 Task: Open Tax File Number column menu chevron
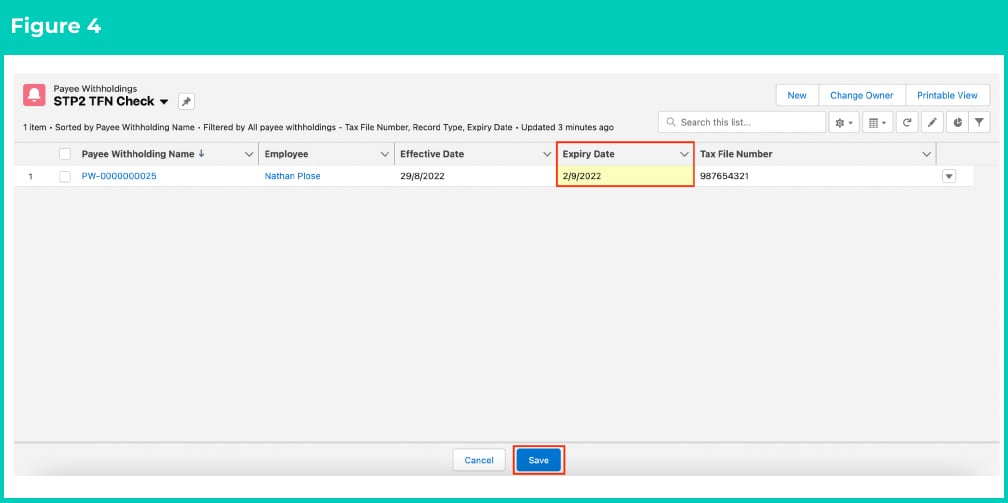[926, 154]
